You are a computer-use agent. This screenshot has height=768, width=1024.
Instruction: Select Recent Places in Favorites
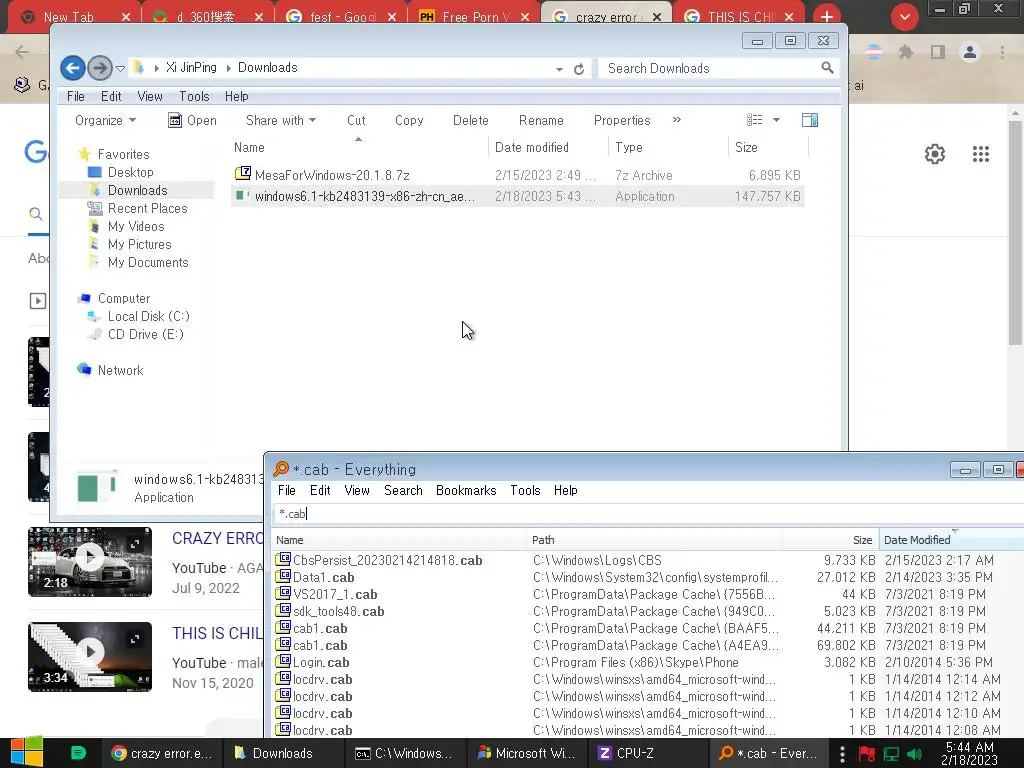(148, 208)
